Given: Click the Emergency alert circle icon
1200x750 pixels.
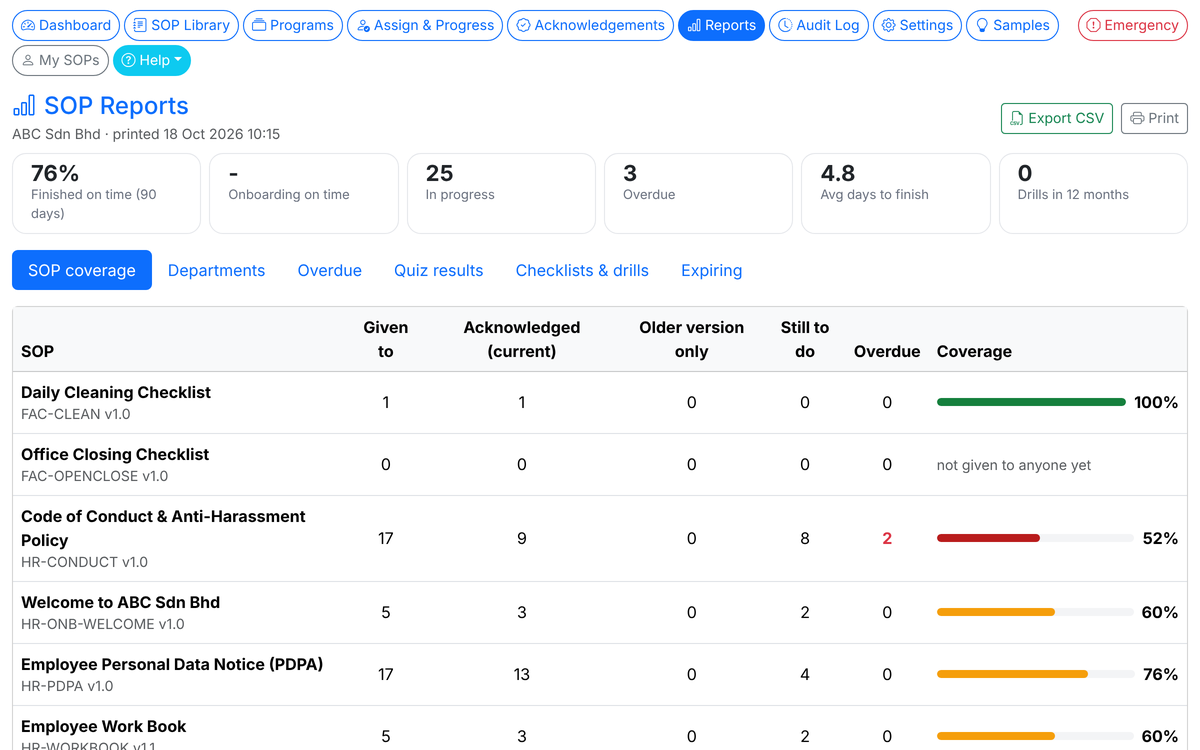Looking at the screenshot, I should pos(1093,25).
